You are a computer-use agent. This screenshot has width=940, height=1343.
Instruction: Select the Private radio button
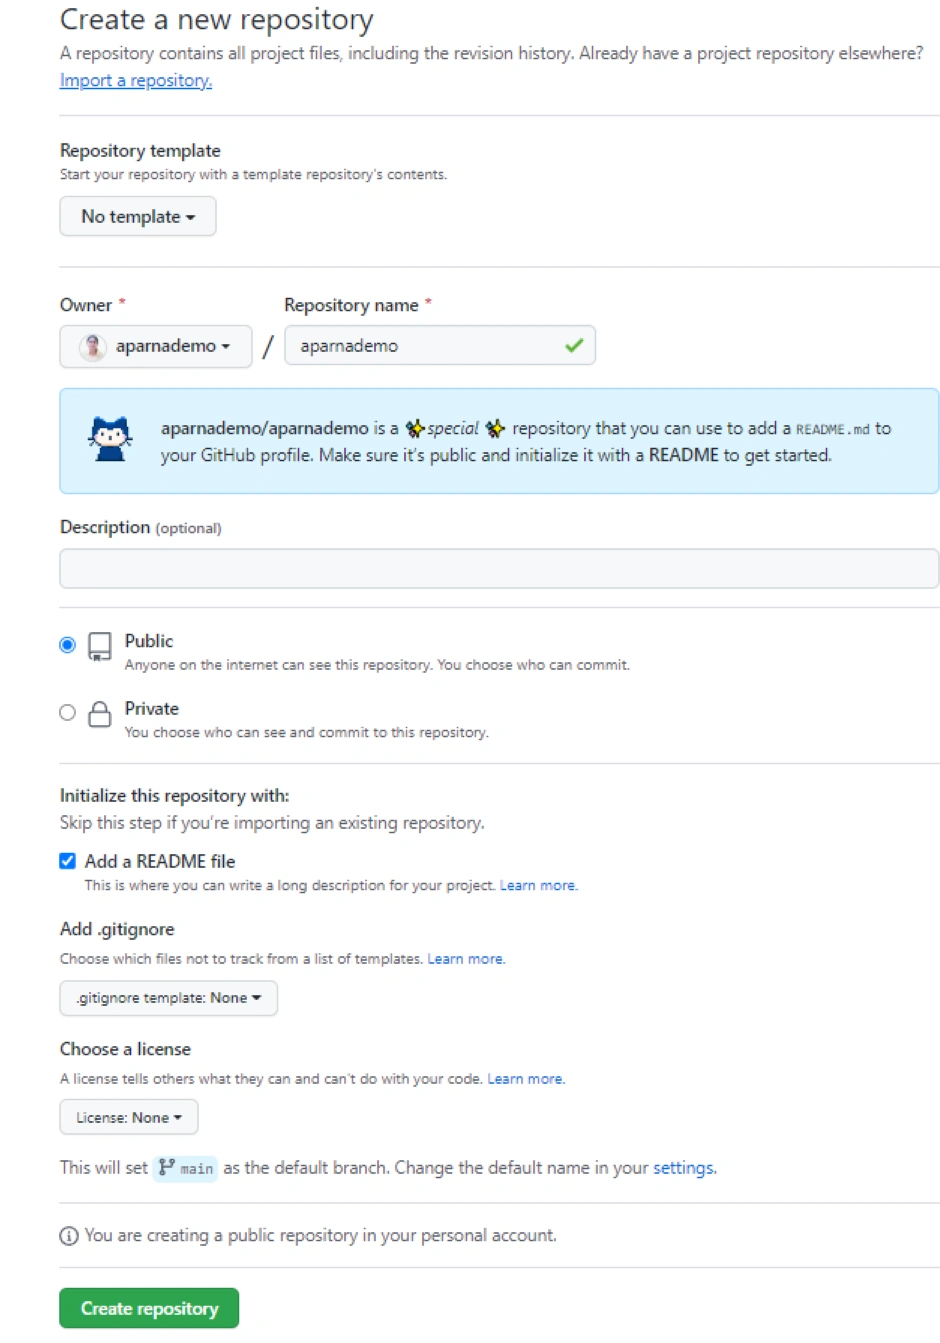pos(68,713)
